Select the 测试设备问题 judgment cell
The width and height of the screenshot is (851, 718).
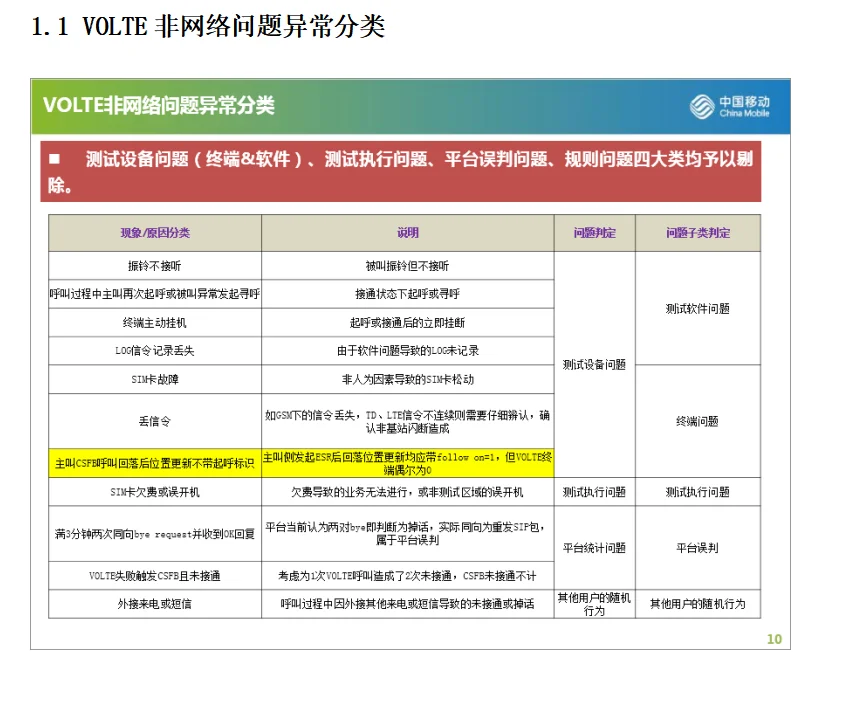pyautogui.click(x=595, y=365)
